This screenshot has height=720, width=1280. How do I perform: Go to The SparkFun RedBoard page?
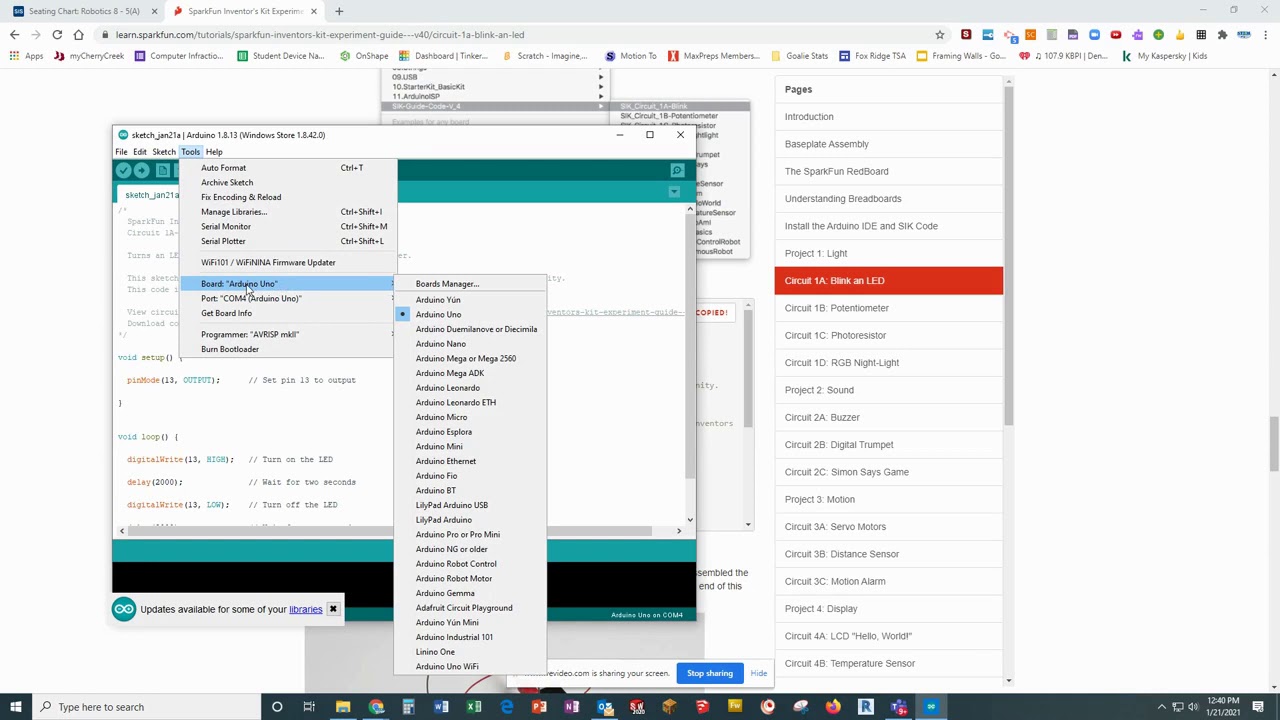point(837,171)
